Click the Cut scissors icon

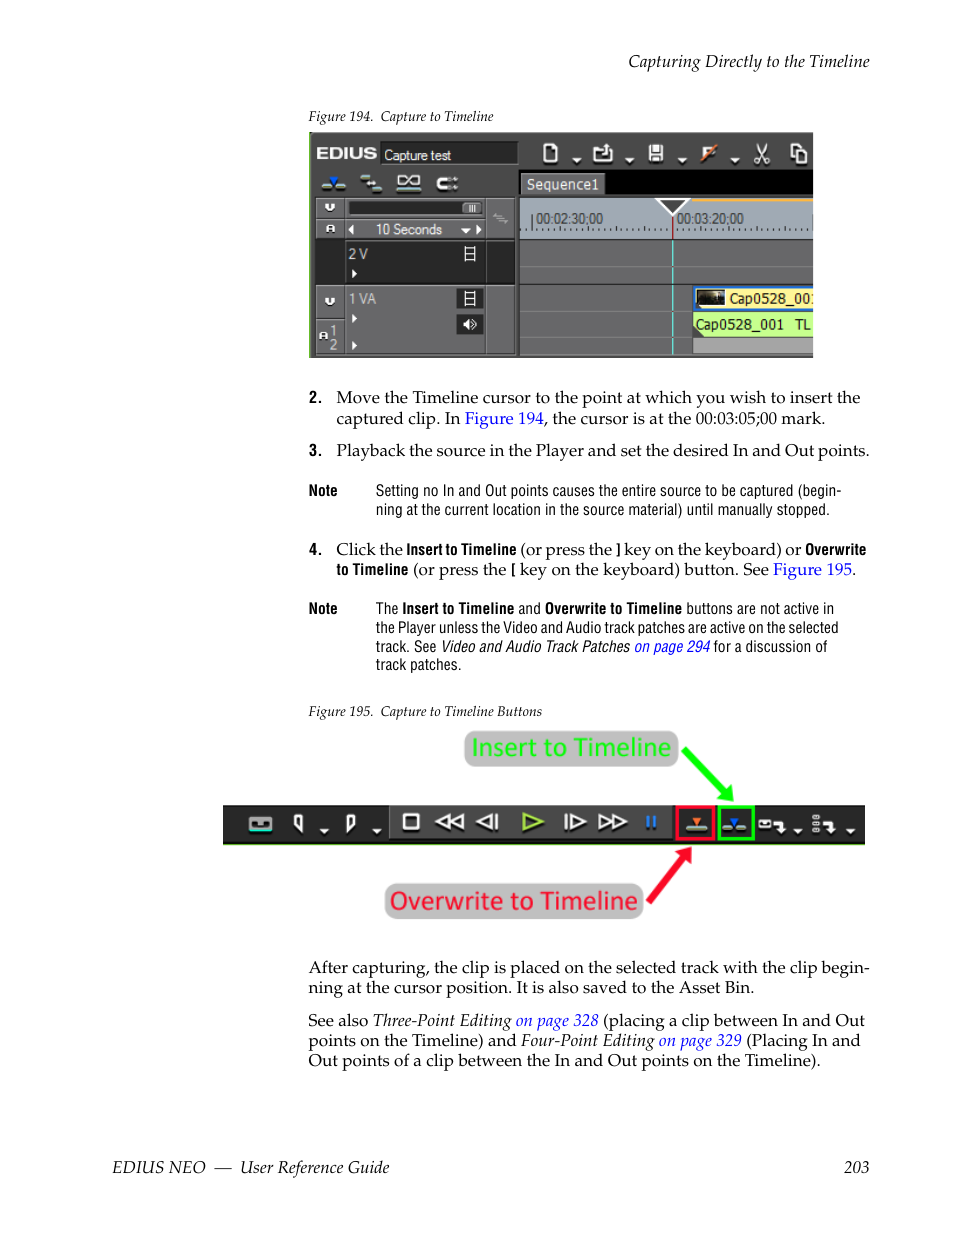762,153
